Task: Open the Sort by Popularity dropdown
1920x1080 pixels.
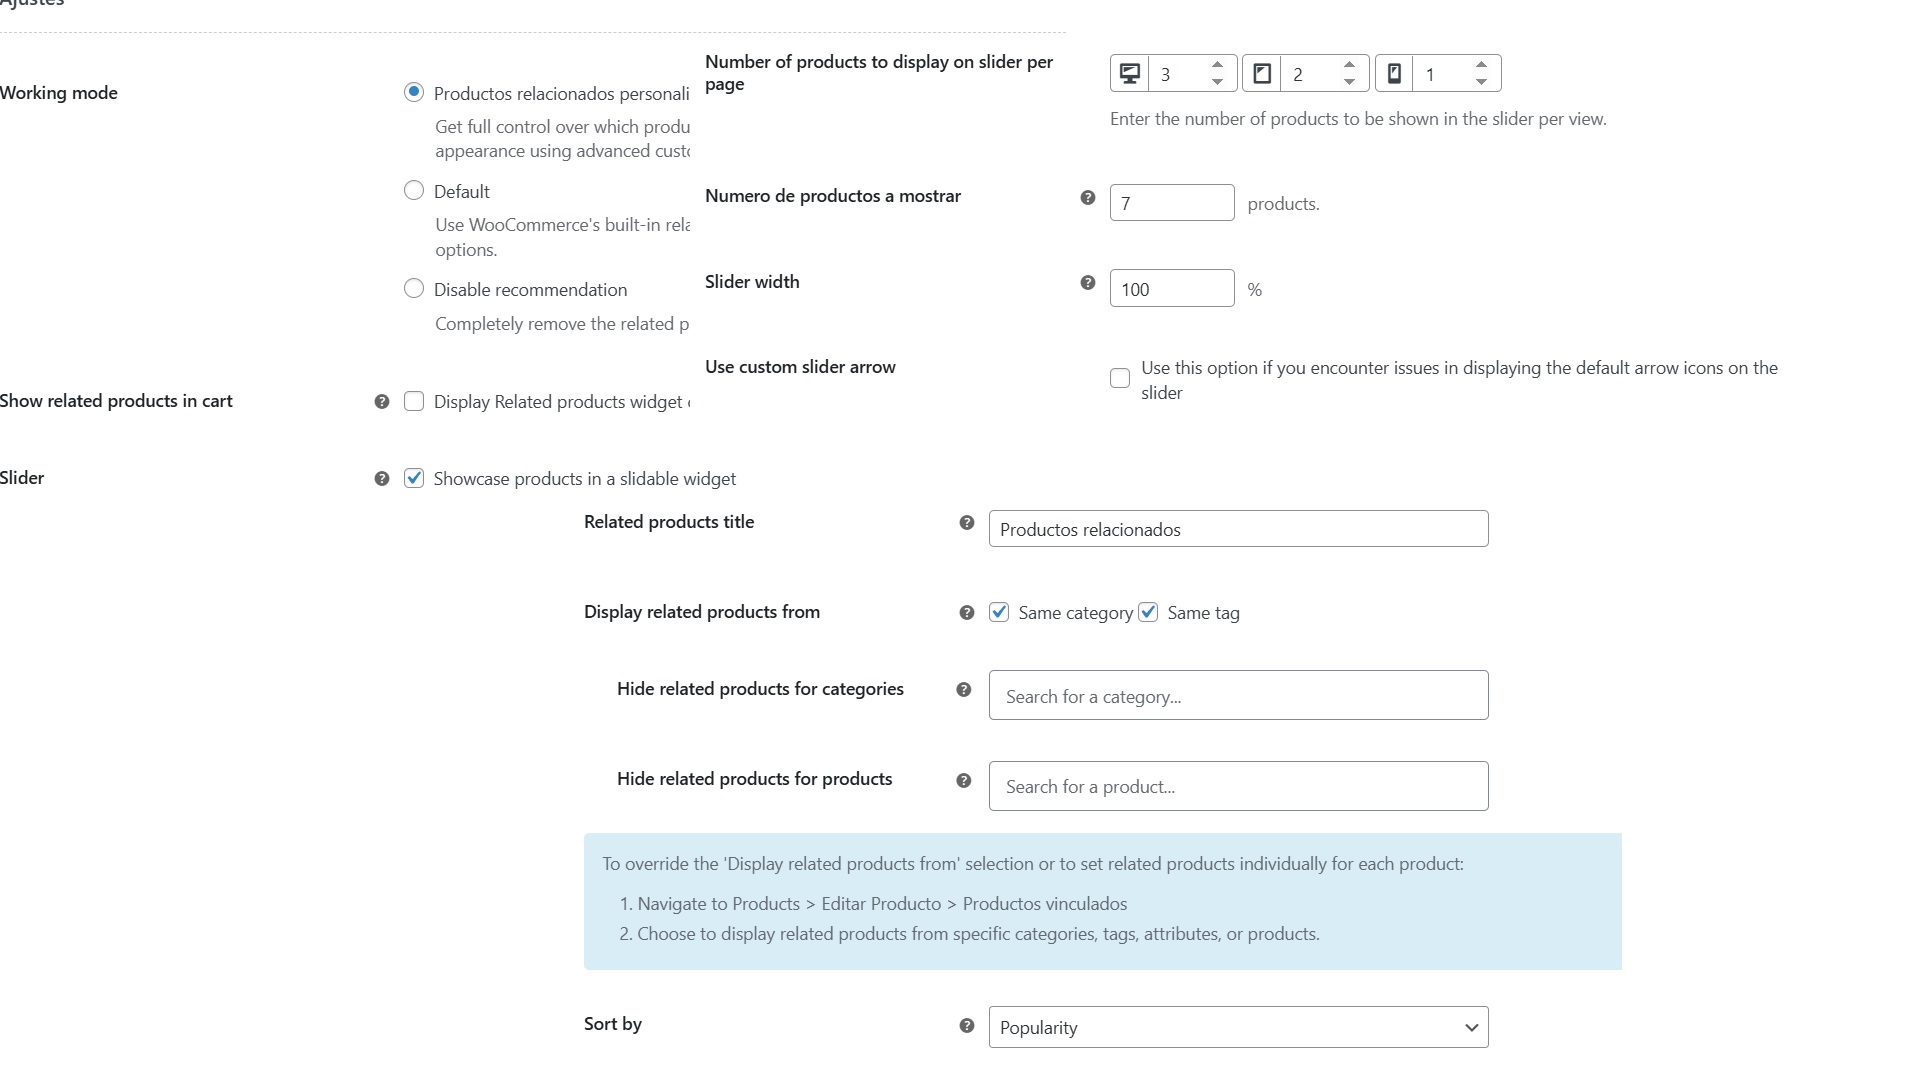Action: tap(1238, 1027)
